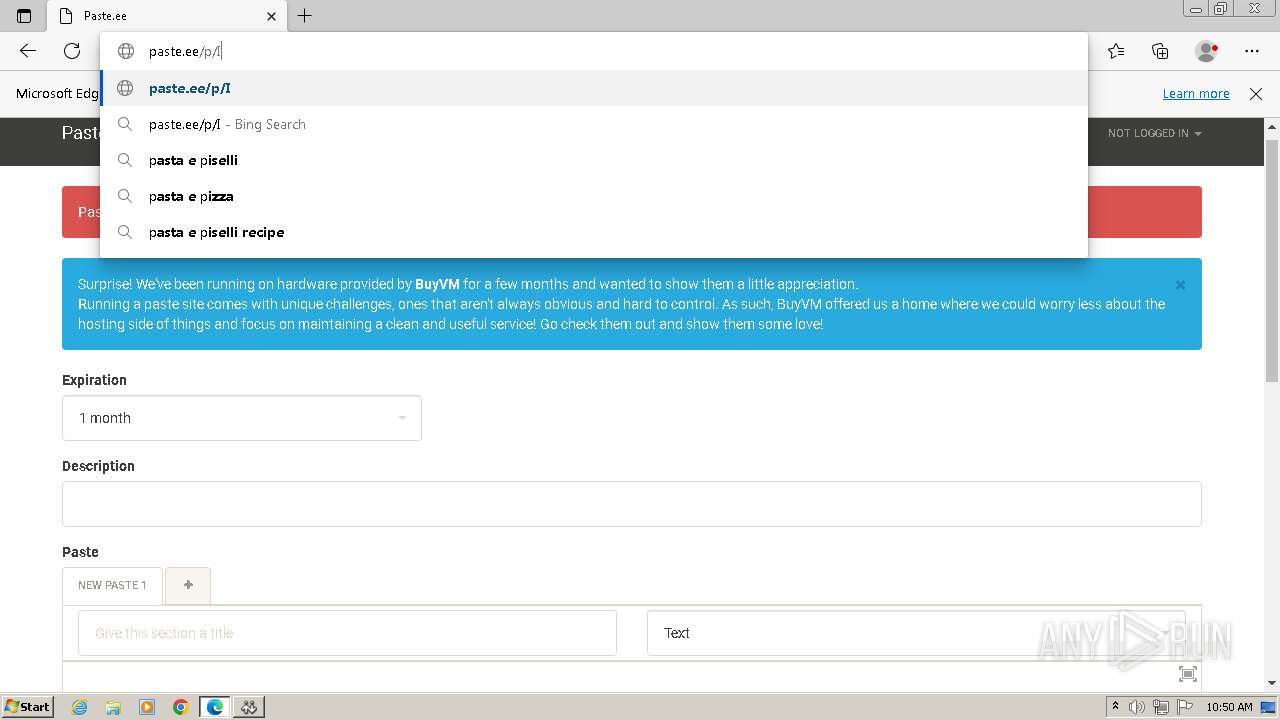Open the Windows Start menu
Viewport: 1280px width, 720px height.
click(28, 707)
